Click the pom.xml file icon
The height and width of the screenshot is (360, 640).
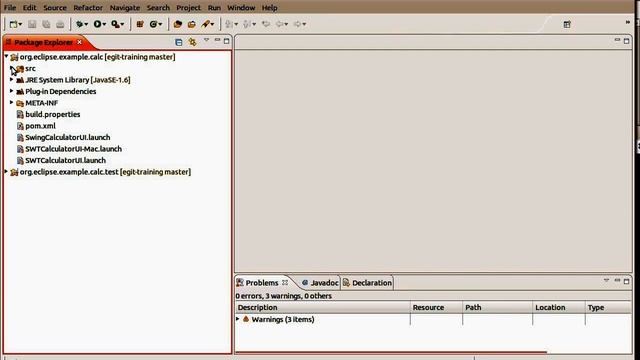(x=20, y=126)
